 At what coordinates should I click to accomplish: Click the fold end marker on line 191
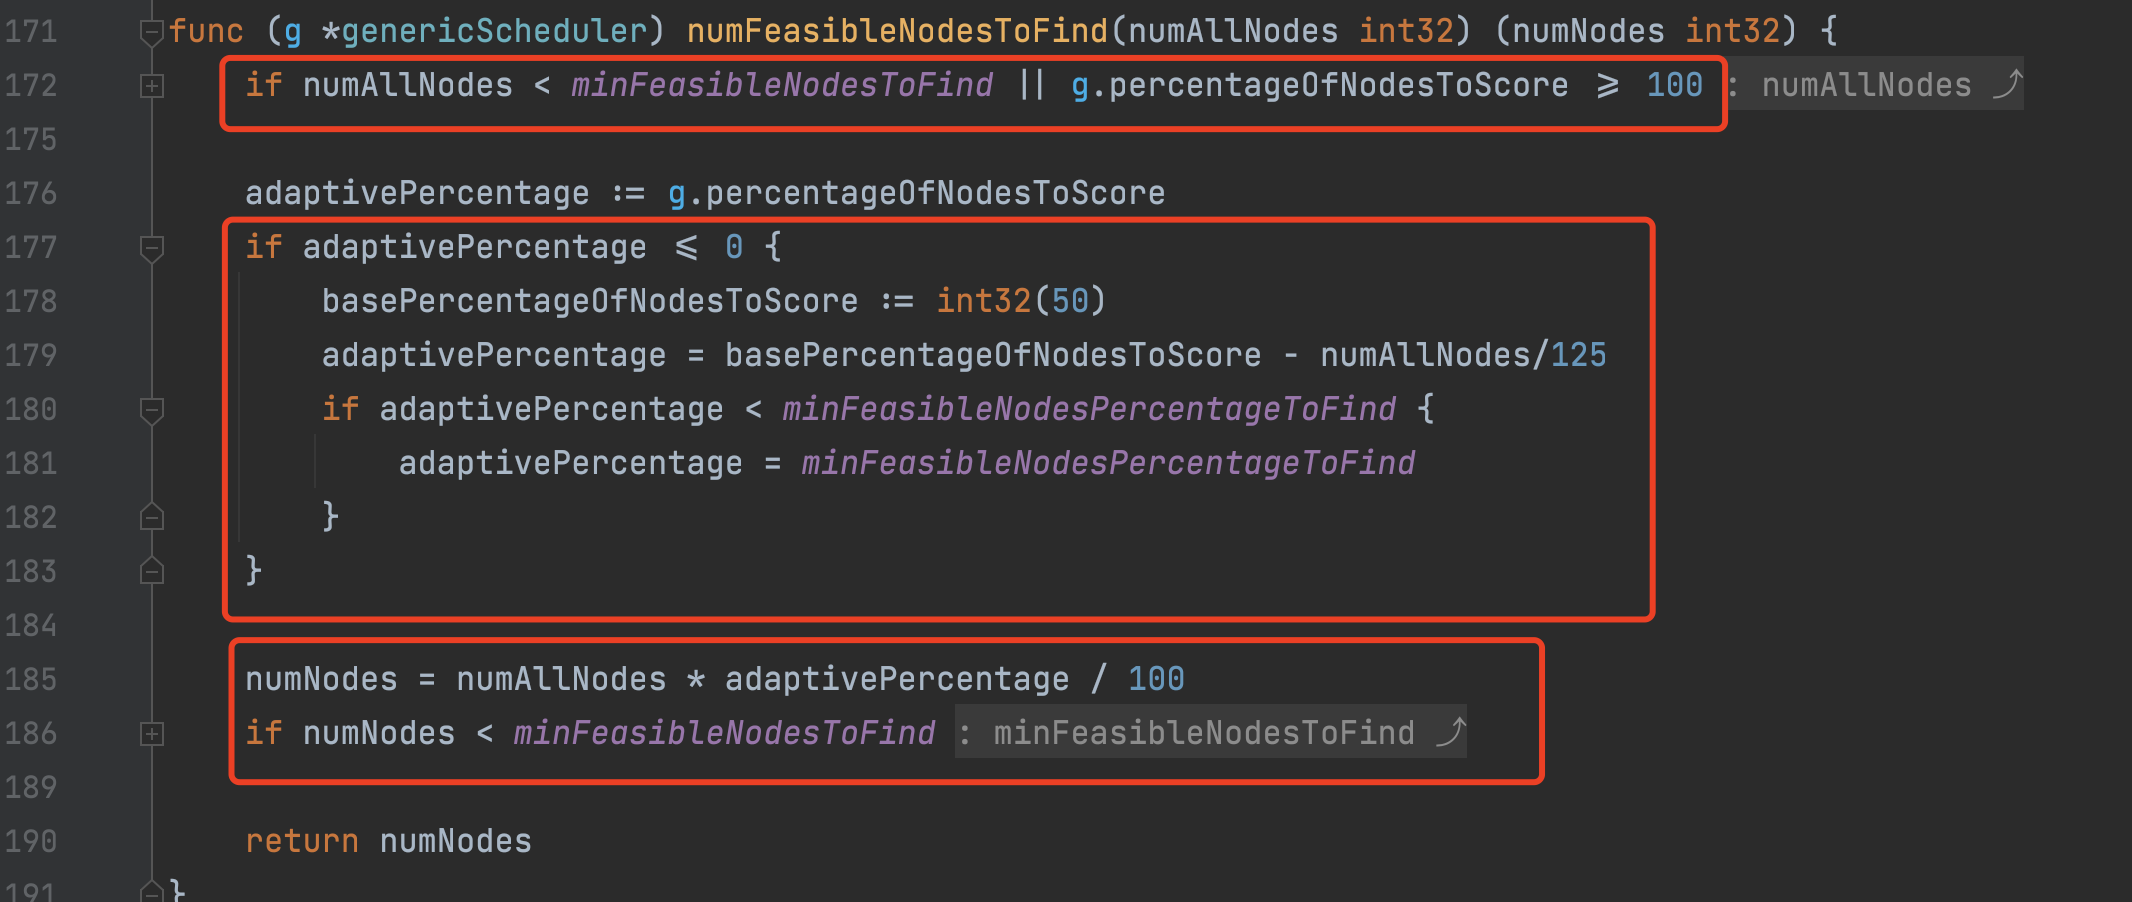coord(151,890)
